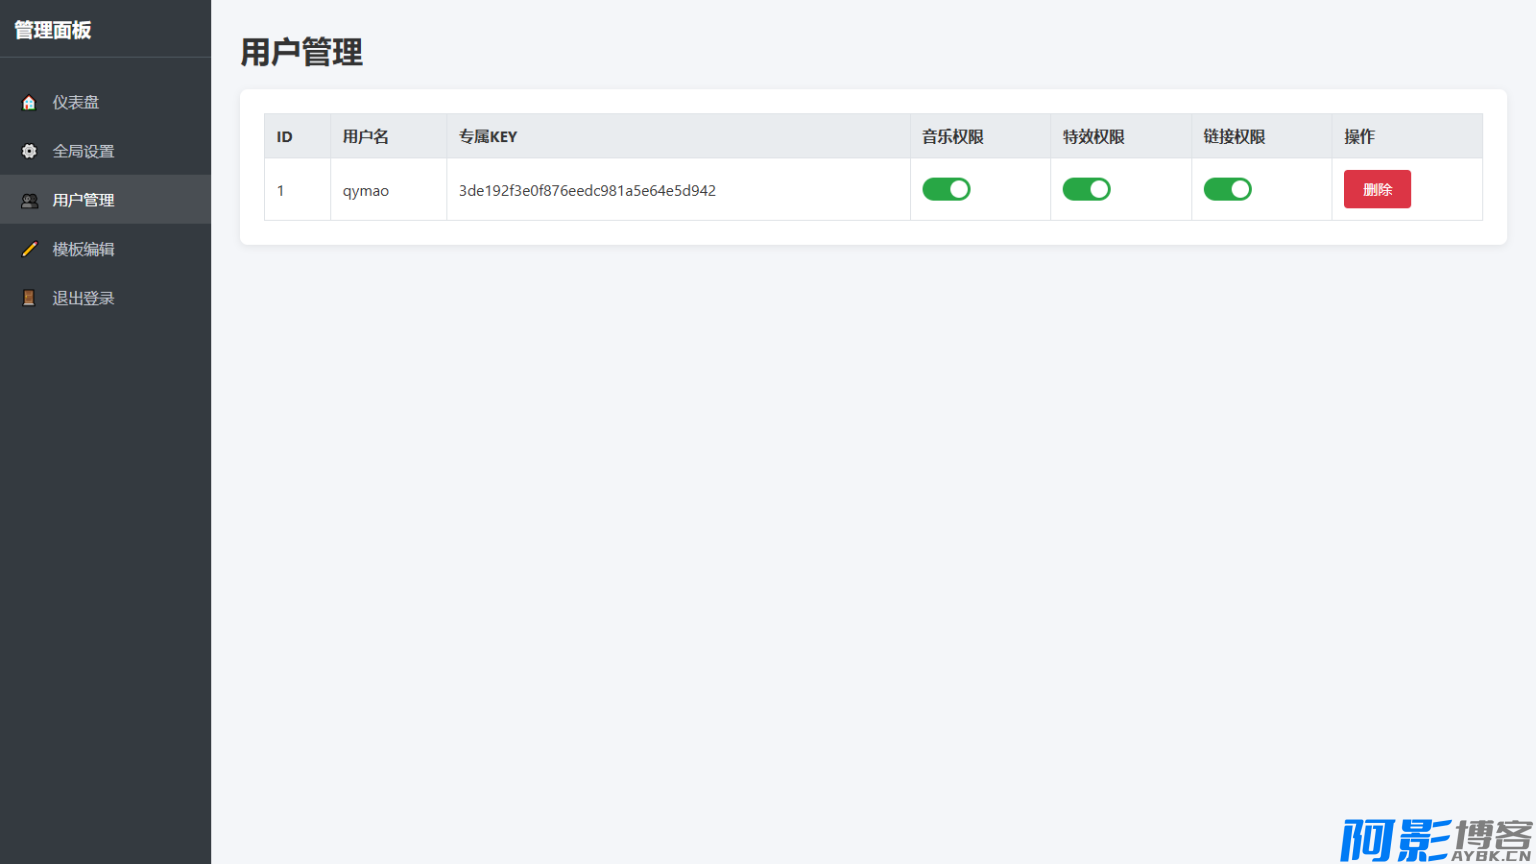Toggle 音乐权限 switch for user qymao
Screen dimensions: 1536x864
pos(946,189)
